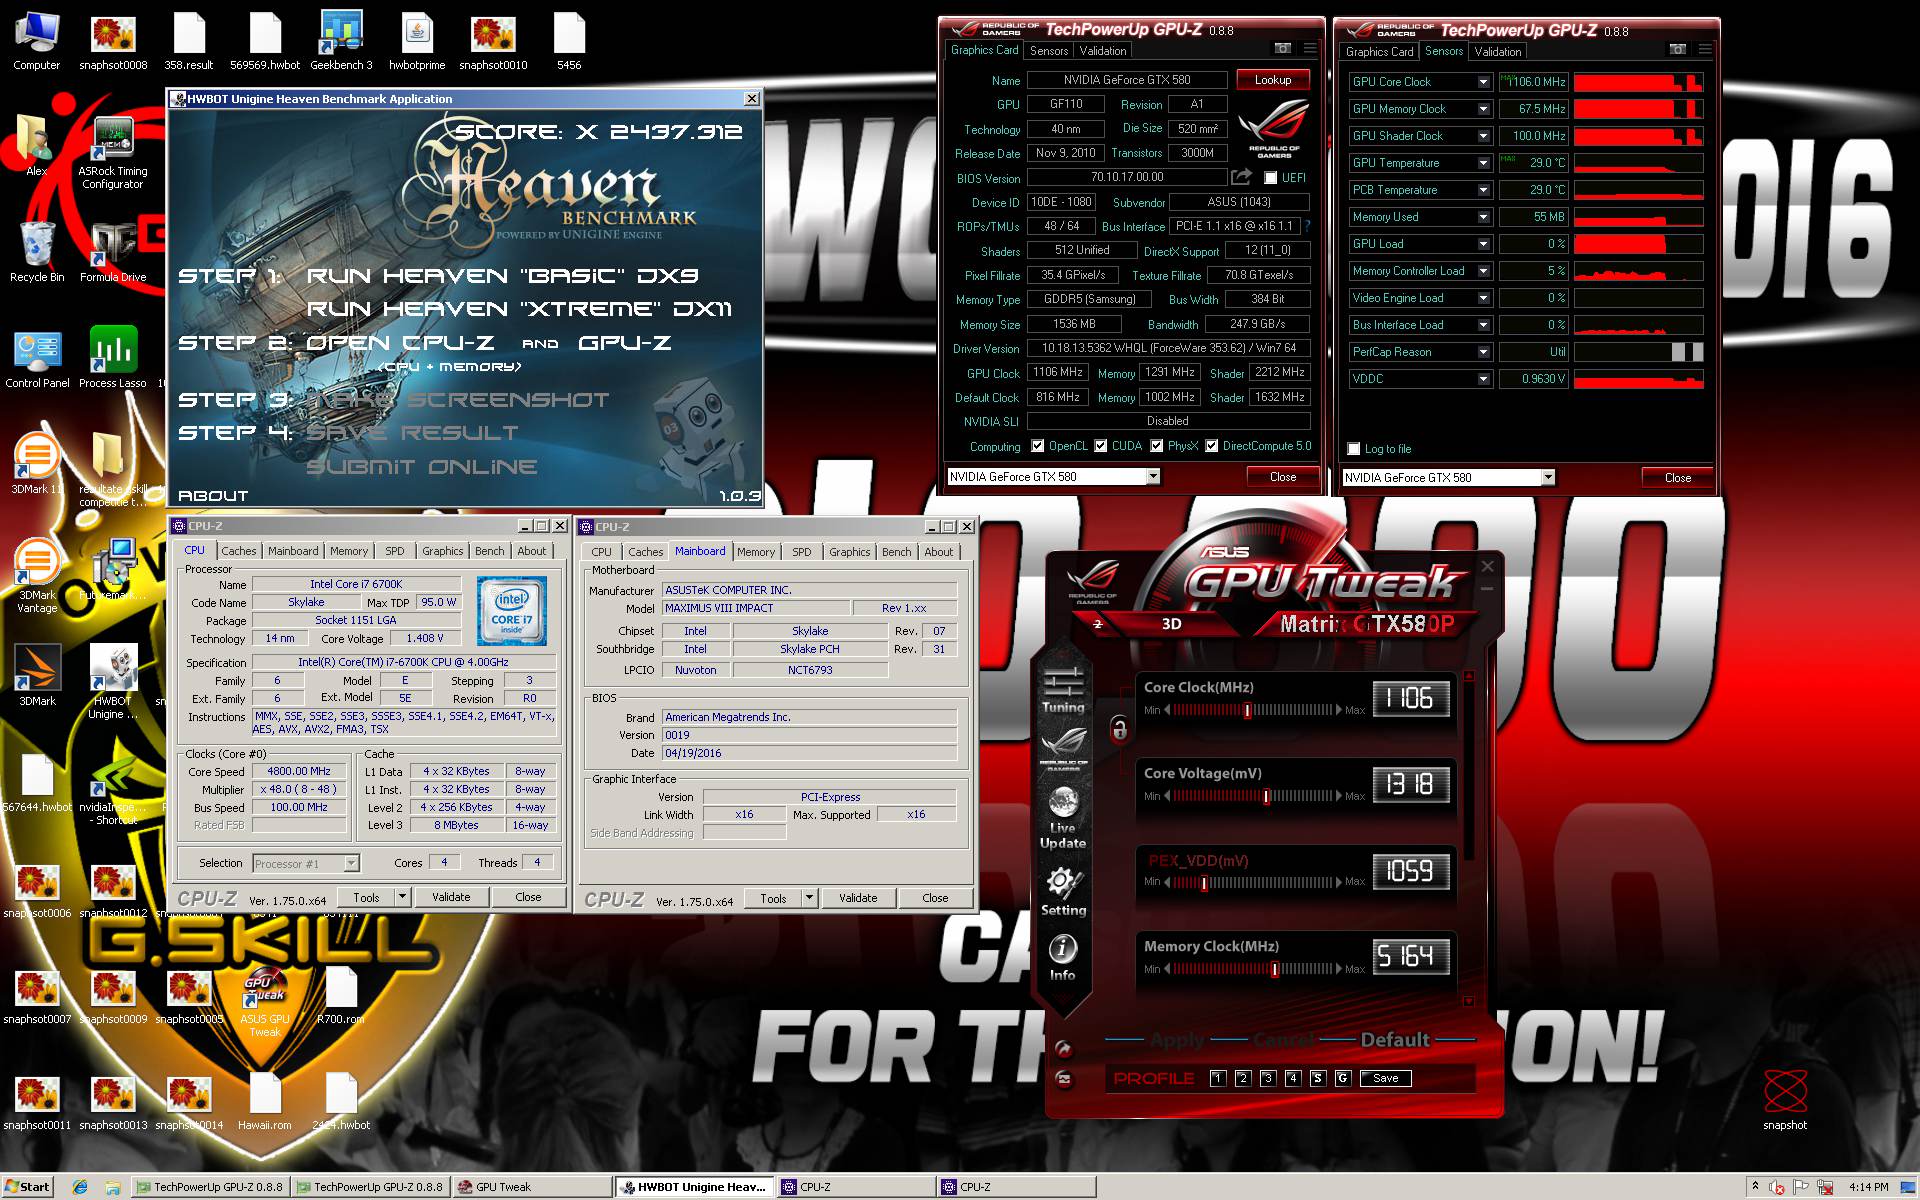Screen dimensions: 1920x1200
Task: Toggle the PhysX checkbox in GPU-Z
Action: [x=1157, y=446]
